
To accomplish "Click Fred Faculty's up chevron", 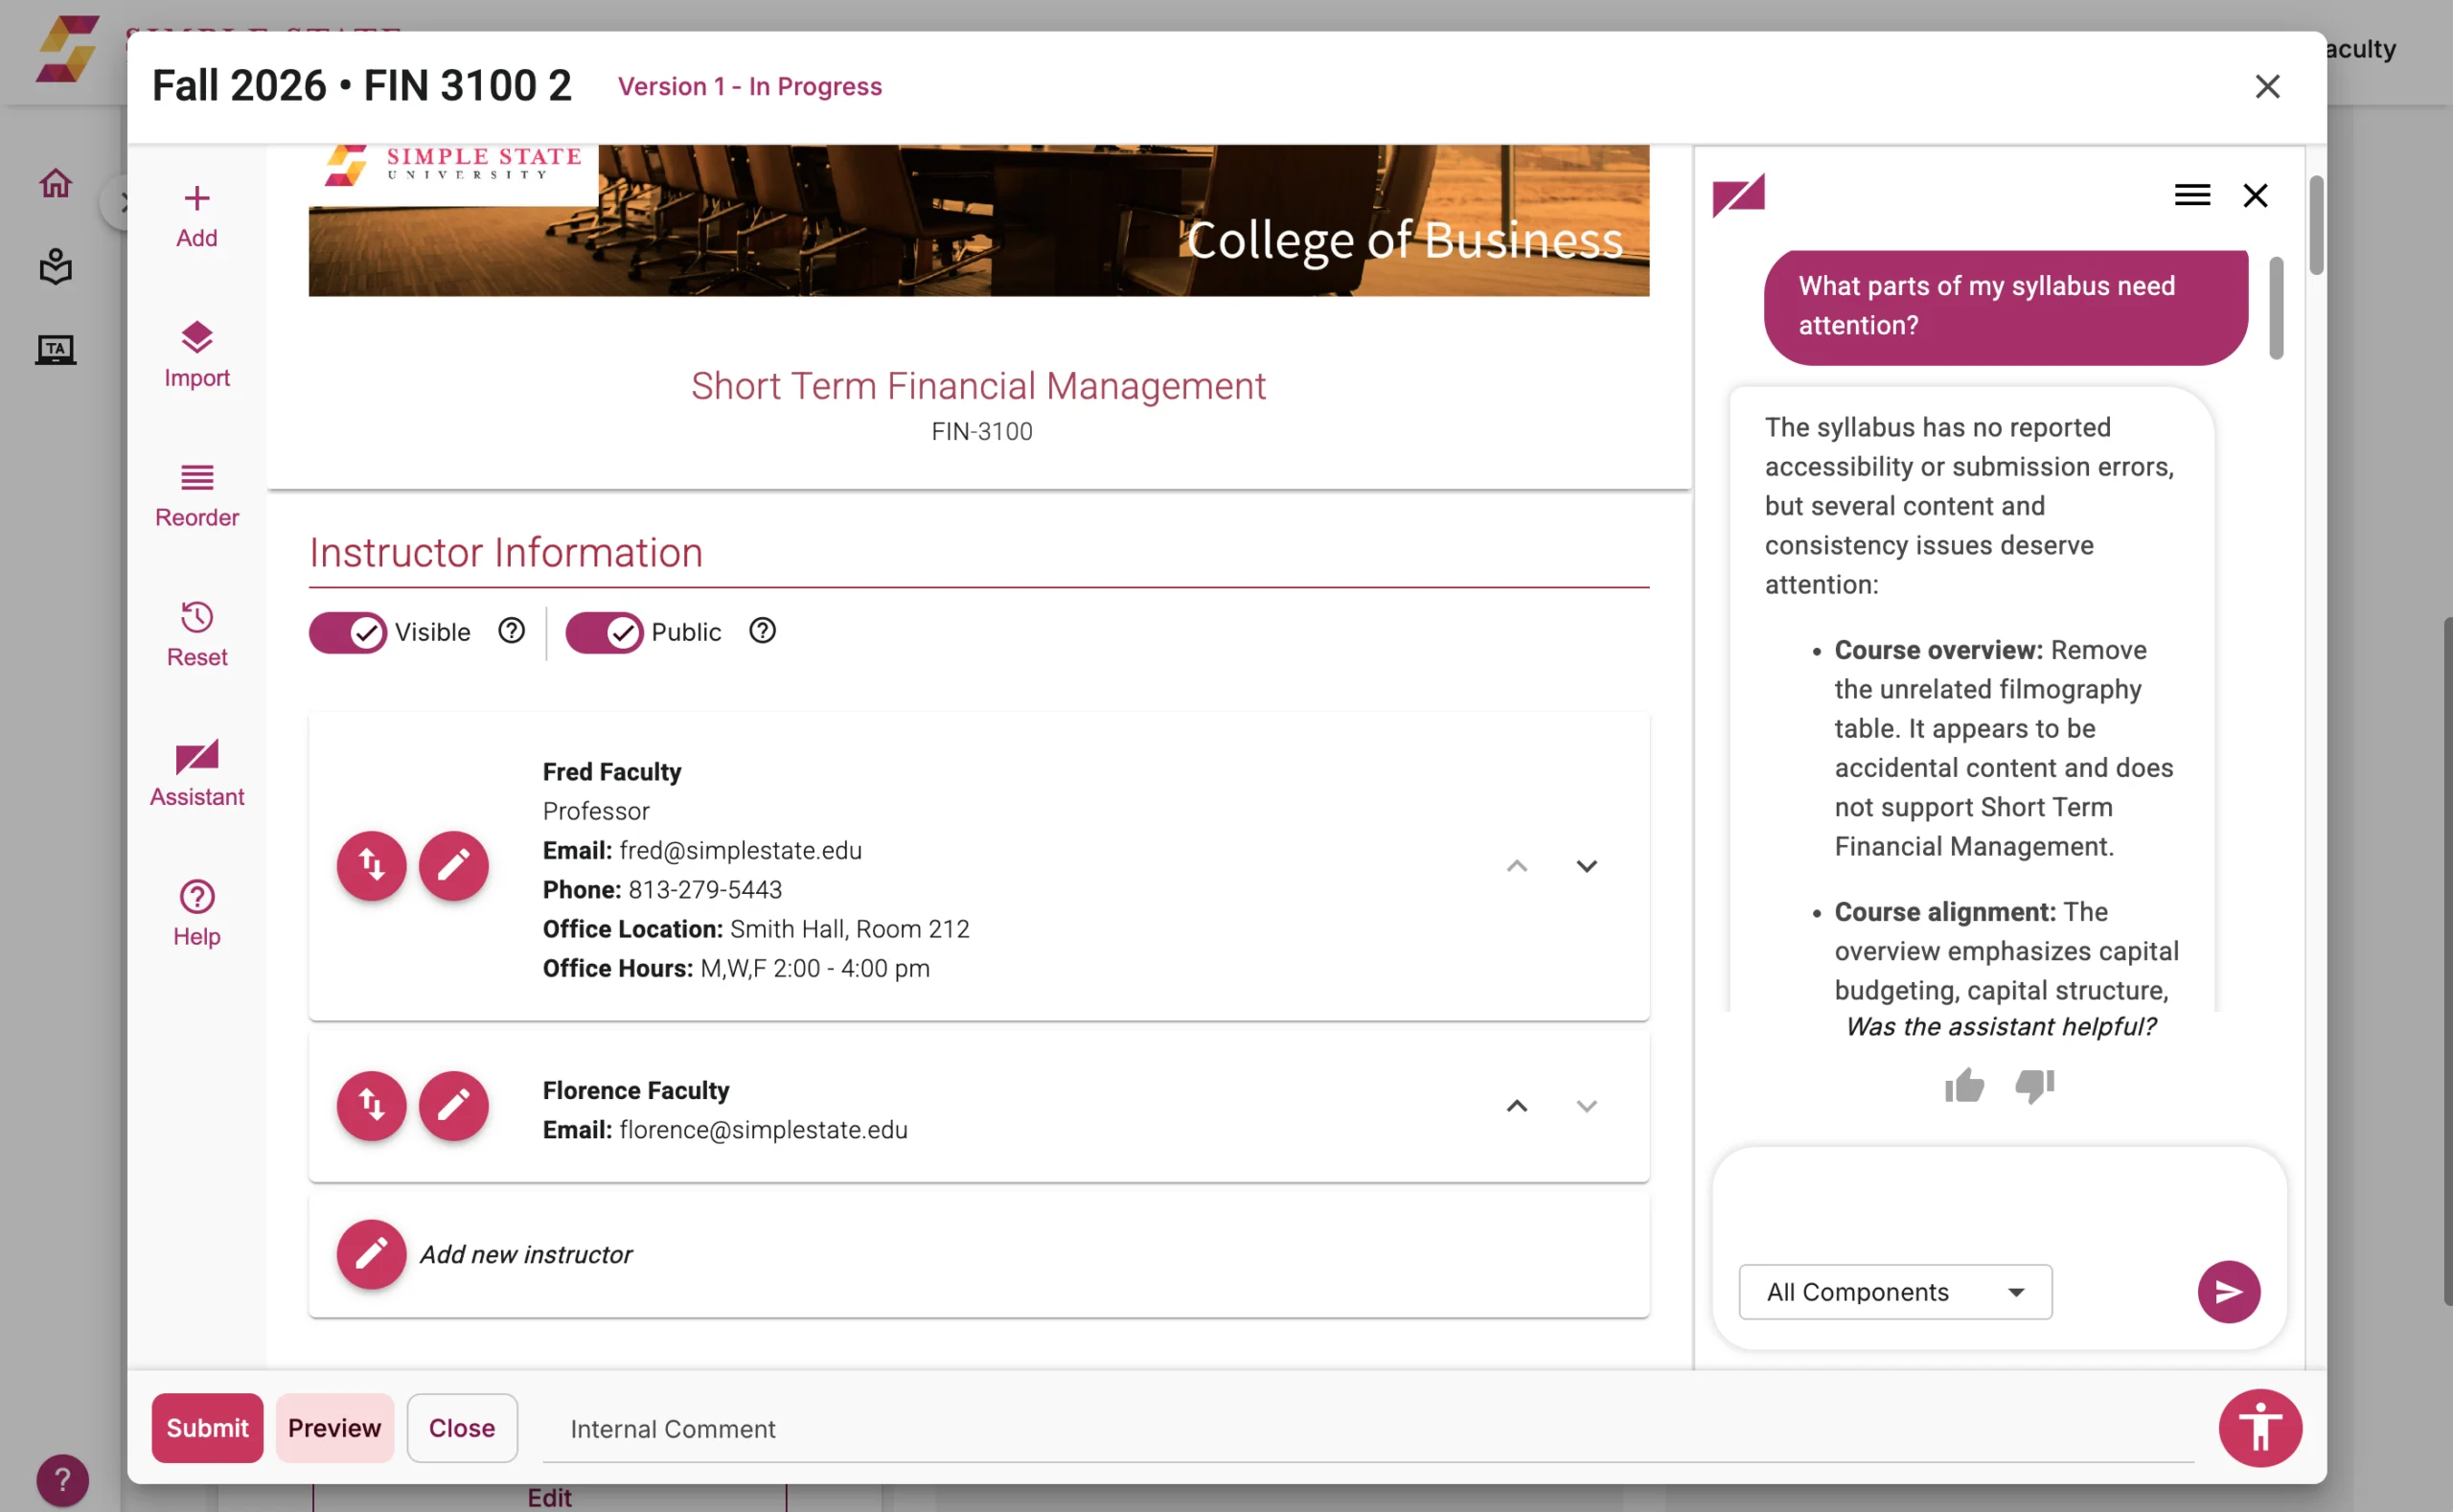I will tap(1516, 866).
